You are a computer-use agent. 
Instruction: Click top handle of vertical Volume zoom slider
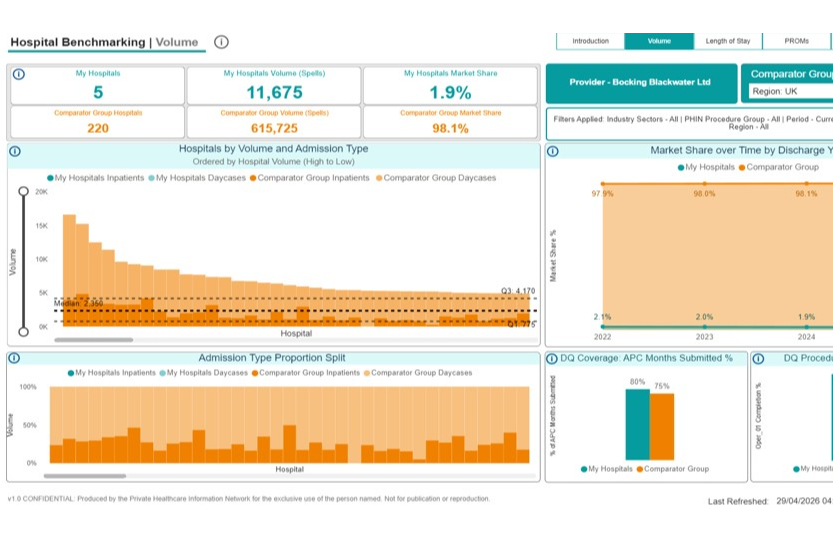[23, 191]
